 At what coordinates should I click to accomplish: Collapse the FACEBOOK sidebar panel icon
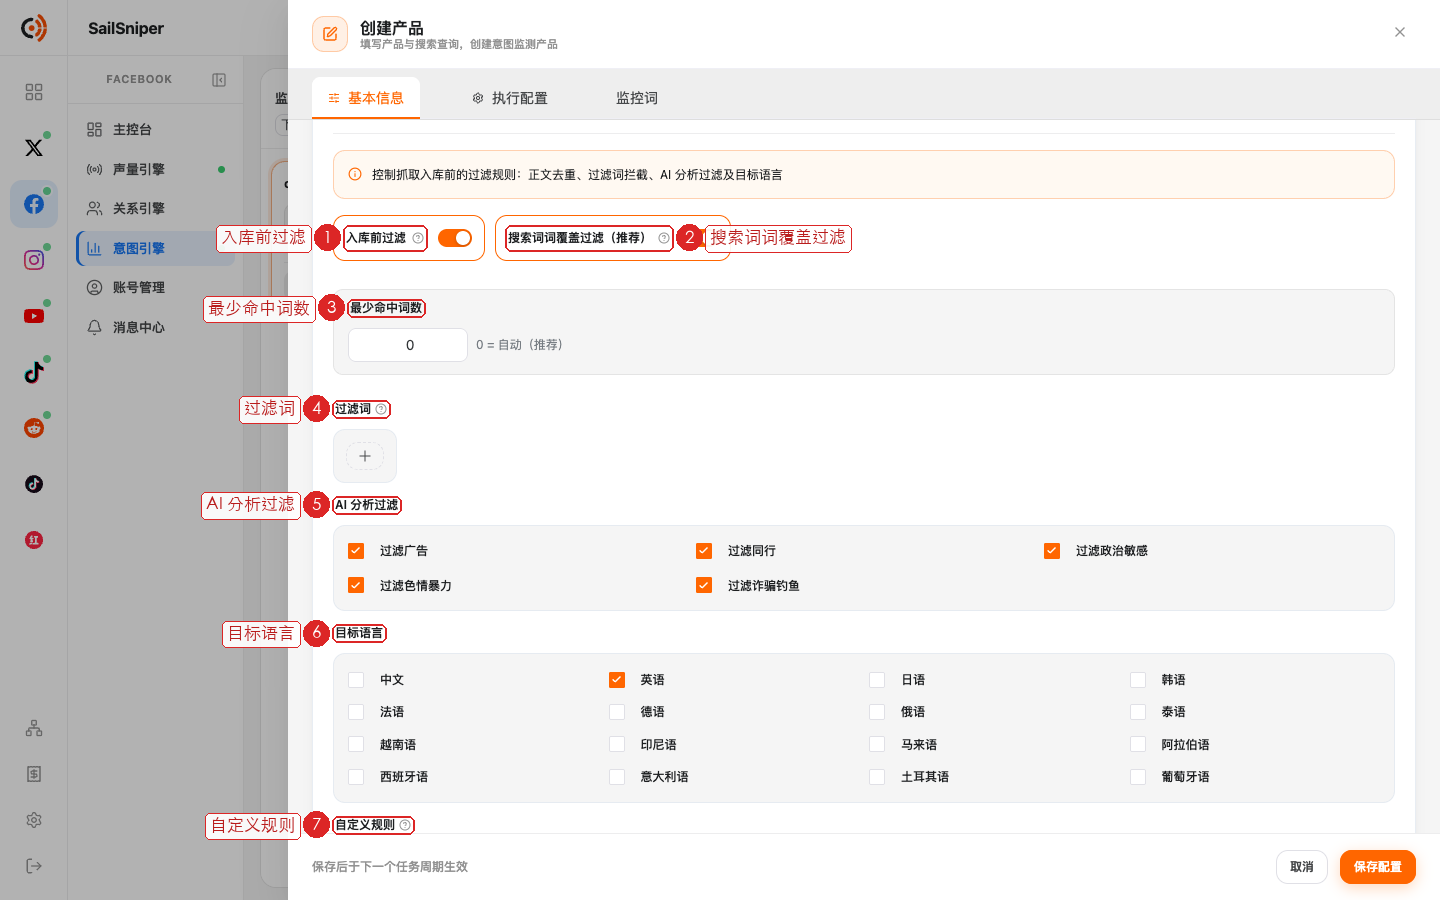pyautogui.click(x=219, y=80)
